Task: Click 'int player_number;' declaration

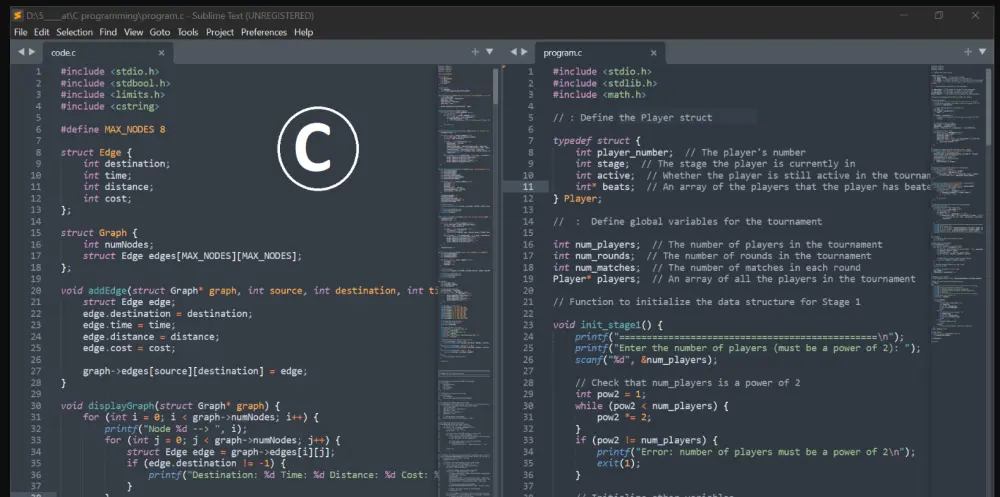Action: tap(624, 152)
